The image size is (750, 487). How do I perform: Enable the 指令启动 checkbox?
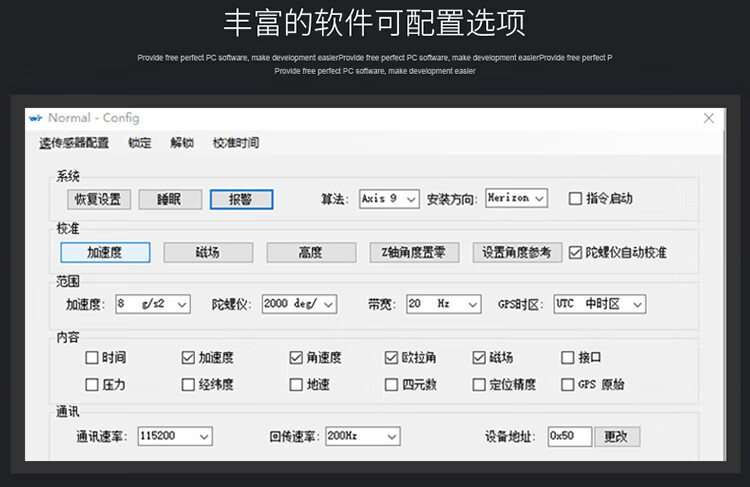click(575, 198)
